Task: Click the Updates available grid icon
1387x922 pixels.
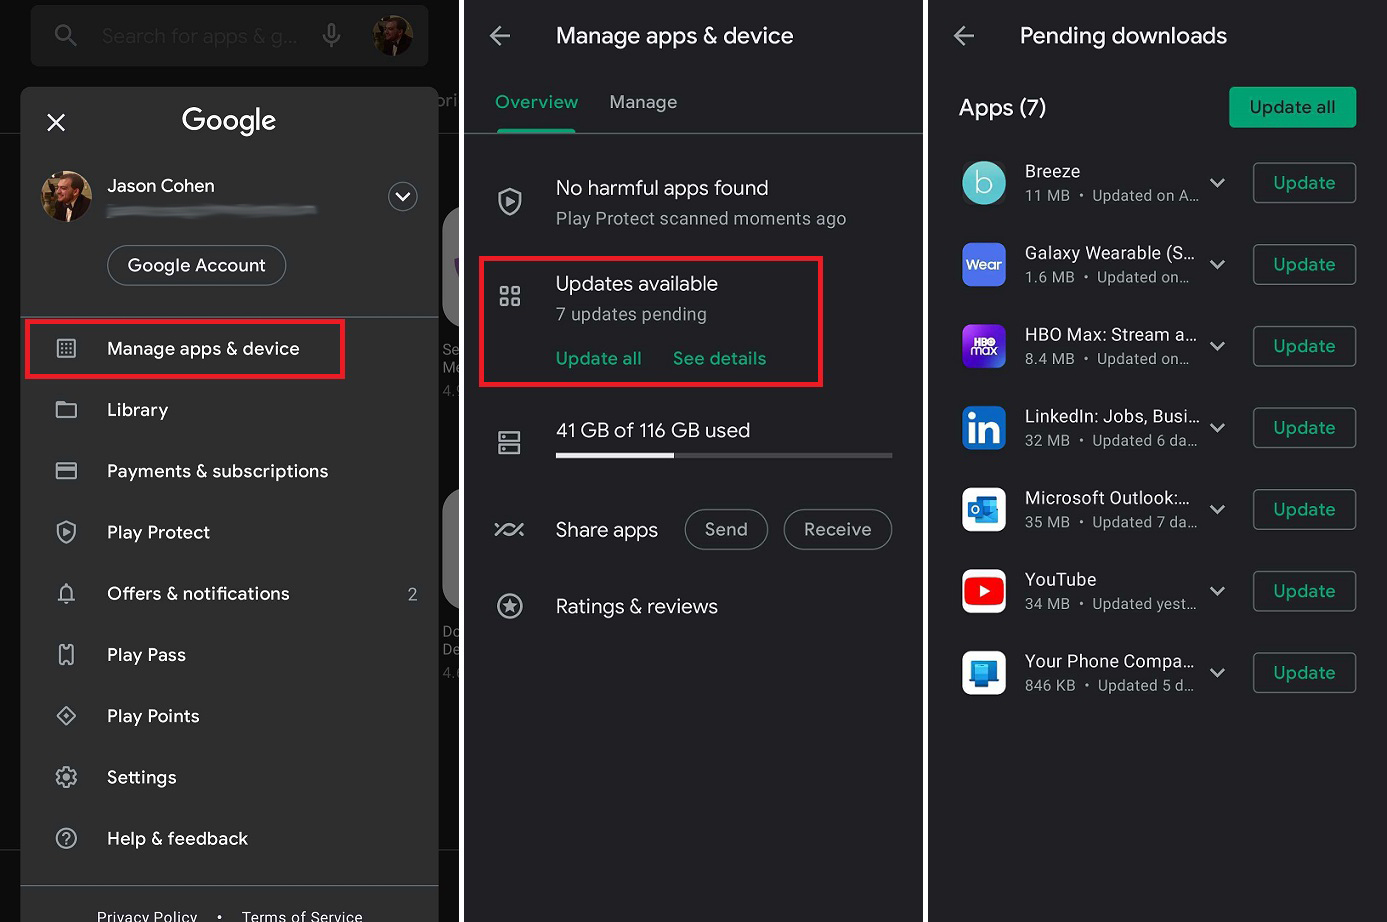Action: point(510,296)
